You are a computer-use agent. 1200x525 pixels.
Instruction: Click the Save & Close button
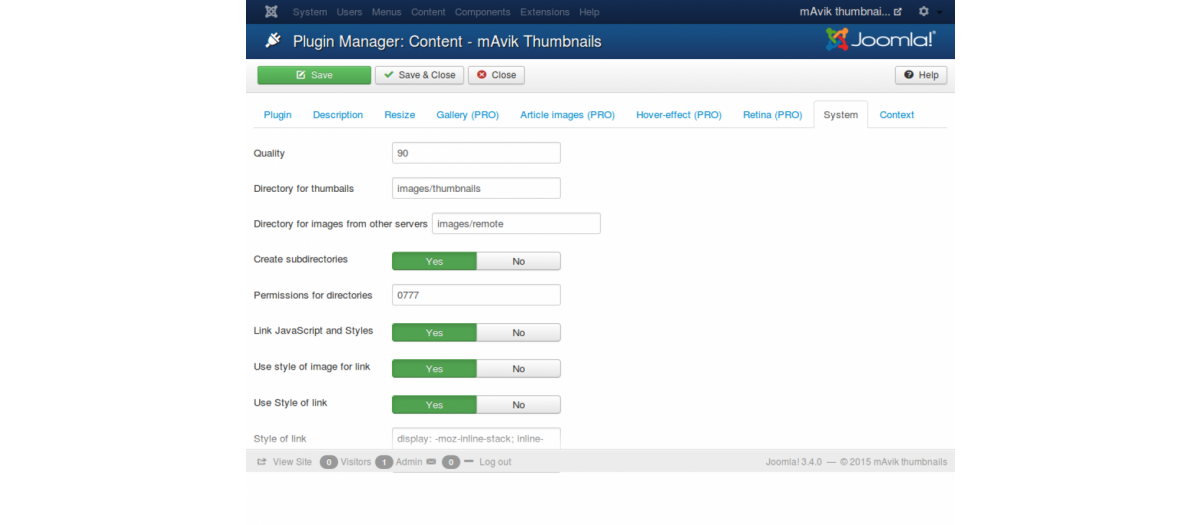click(419, 75)
